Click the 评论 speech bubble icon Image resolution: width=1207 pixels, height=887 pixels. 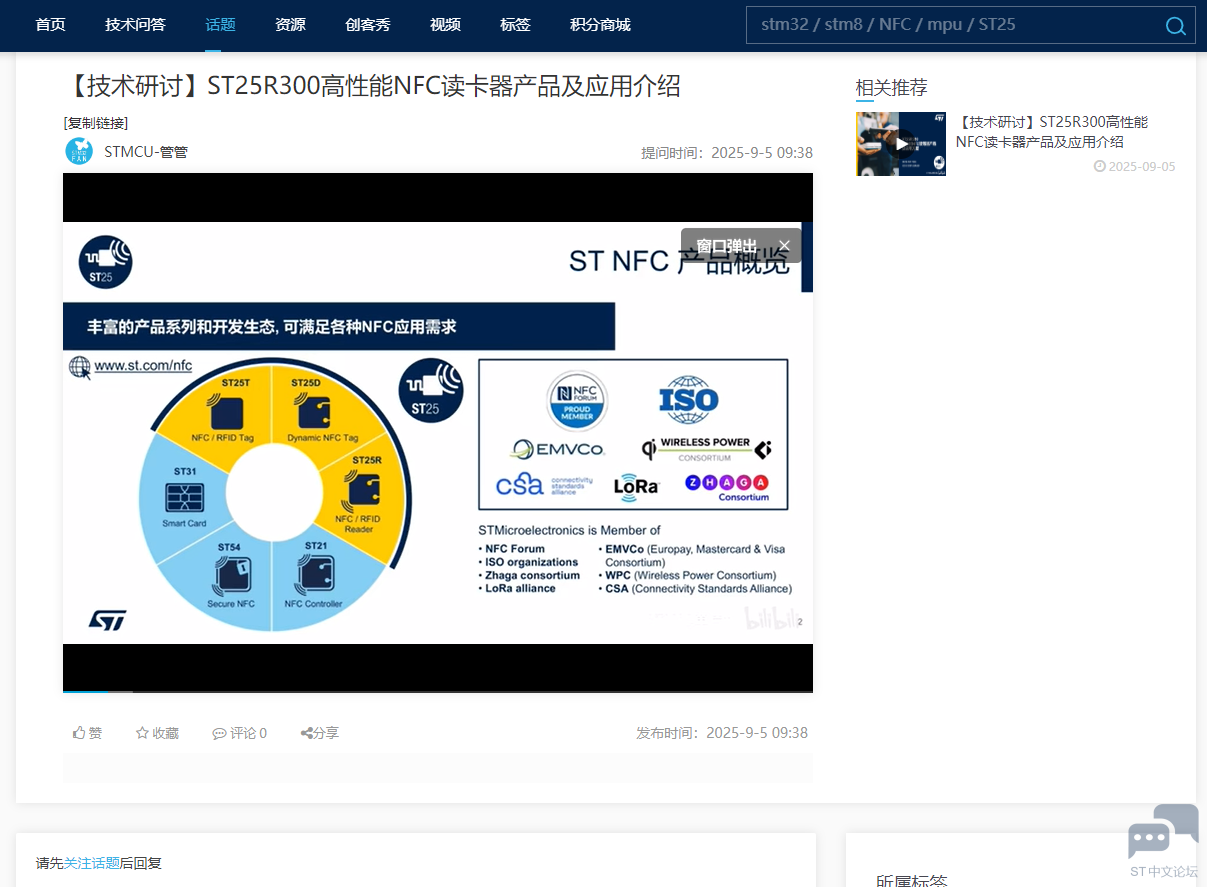tap(219, 734)
